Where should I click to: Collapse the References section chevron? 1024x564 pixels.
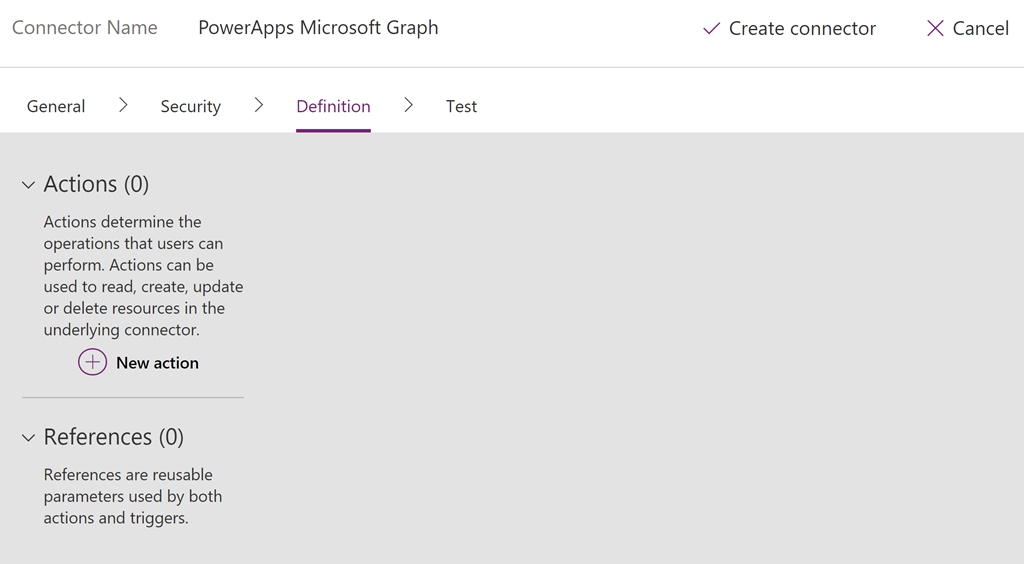(28, 437)
